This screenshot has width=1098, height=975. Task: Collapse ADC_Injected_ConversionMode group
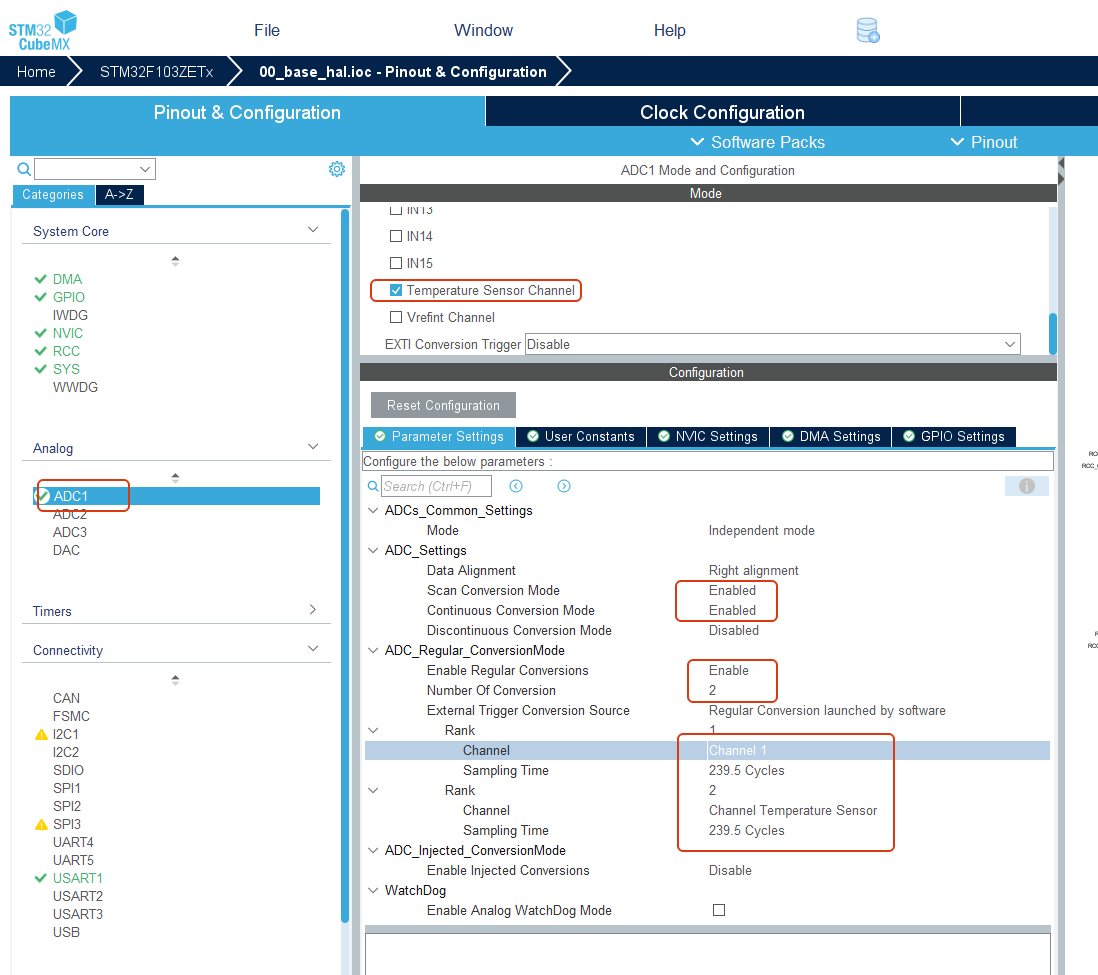point(374,850)
